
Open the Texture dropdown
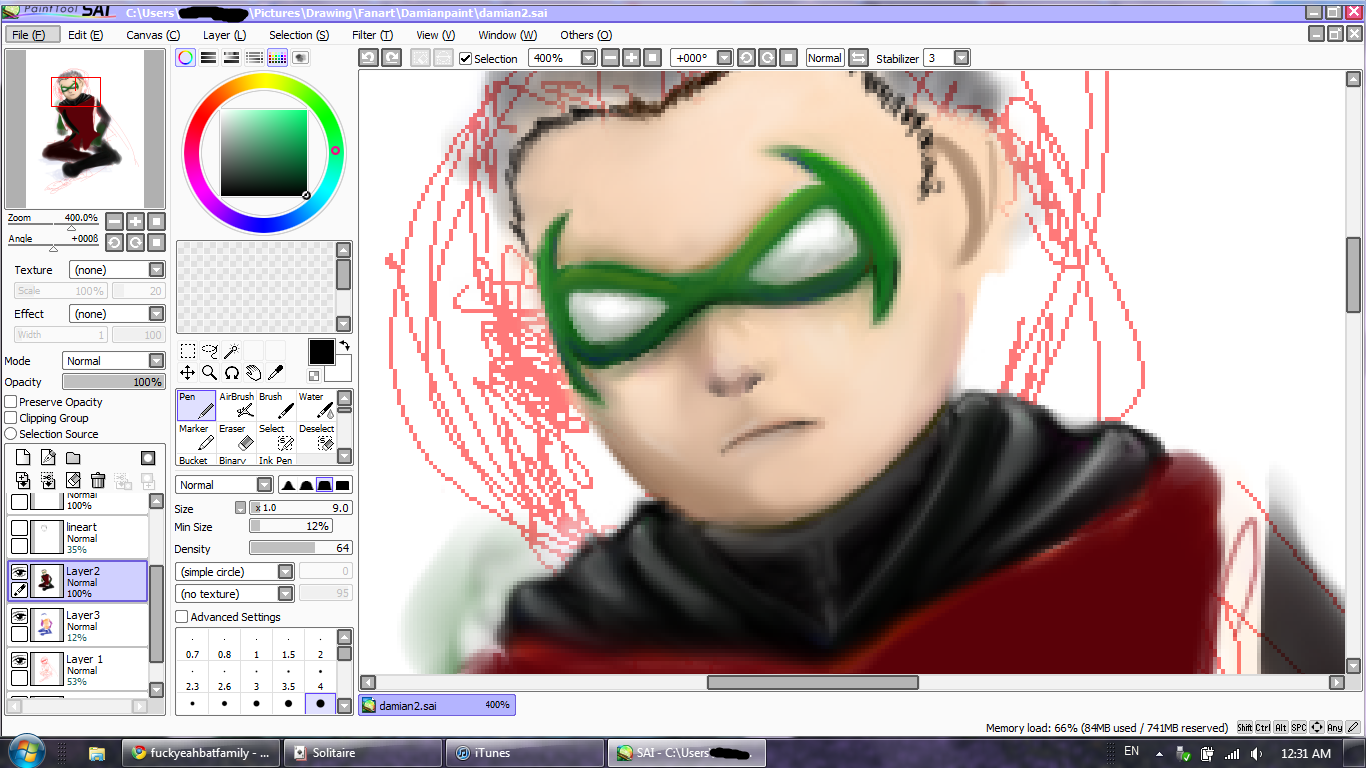point(117,270)
